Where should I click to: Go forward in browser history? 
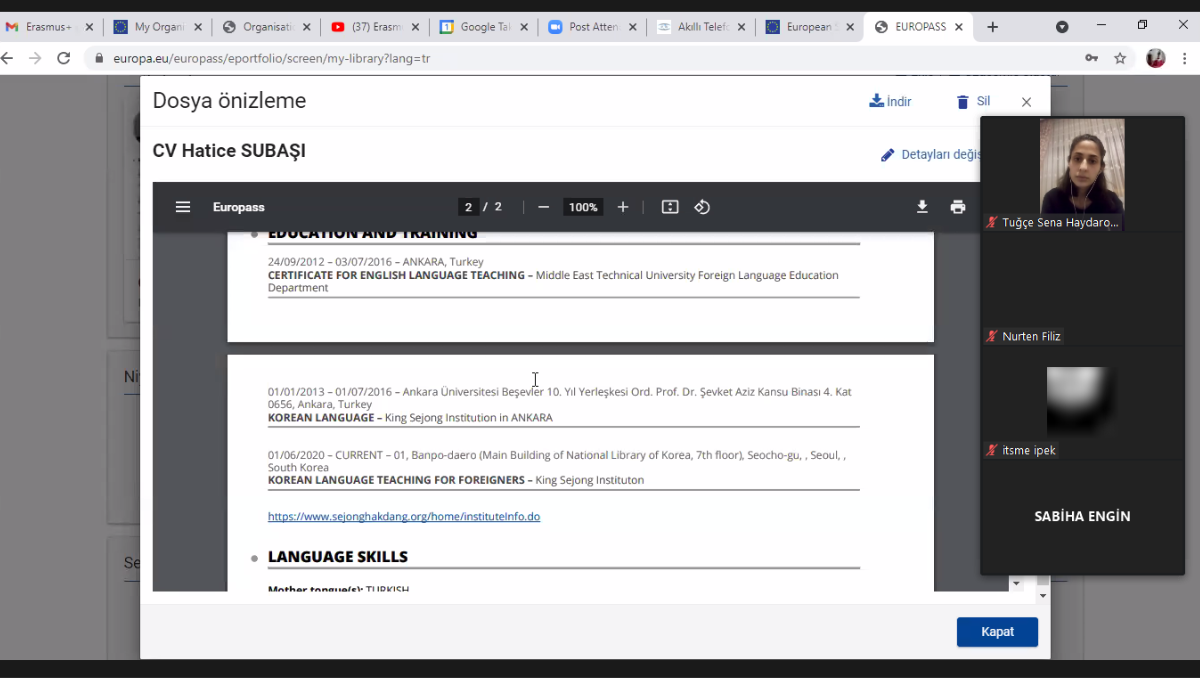coord(36,58)
